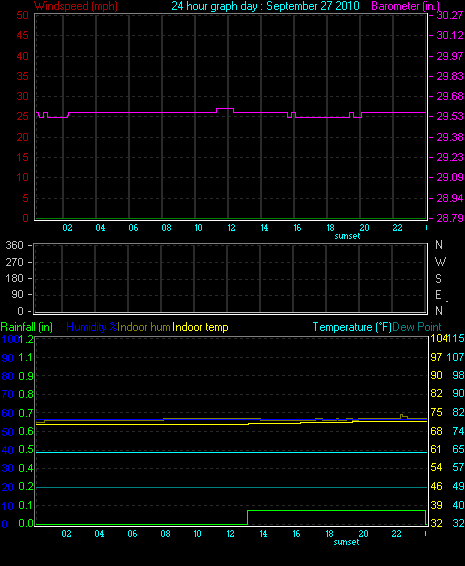This screenshot has height=566, width=465.
Task: Click the W compass label
Action: (x=440, y=262)
